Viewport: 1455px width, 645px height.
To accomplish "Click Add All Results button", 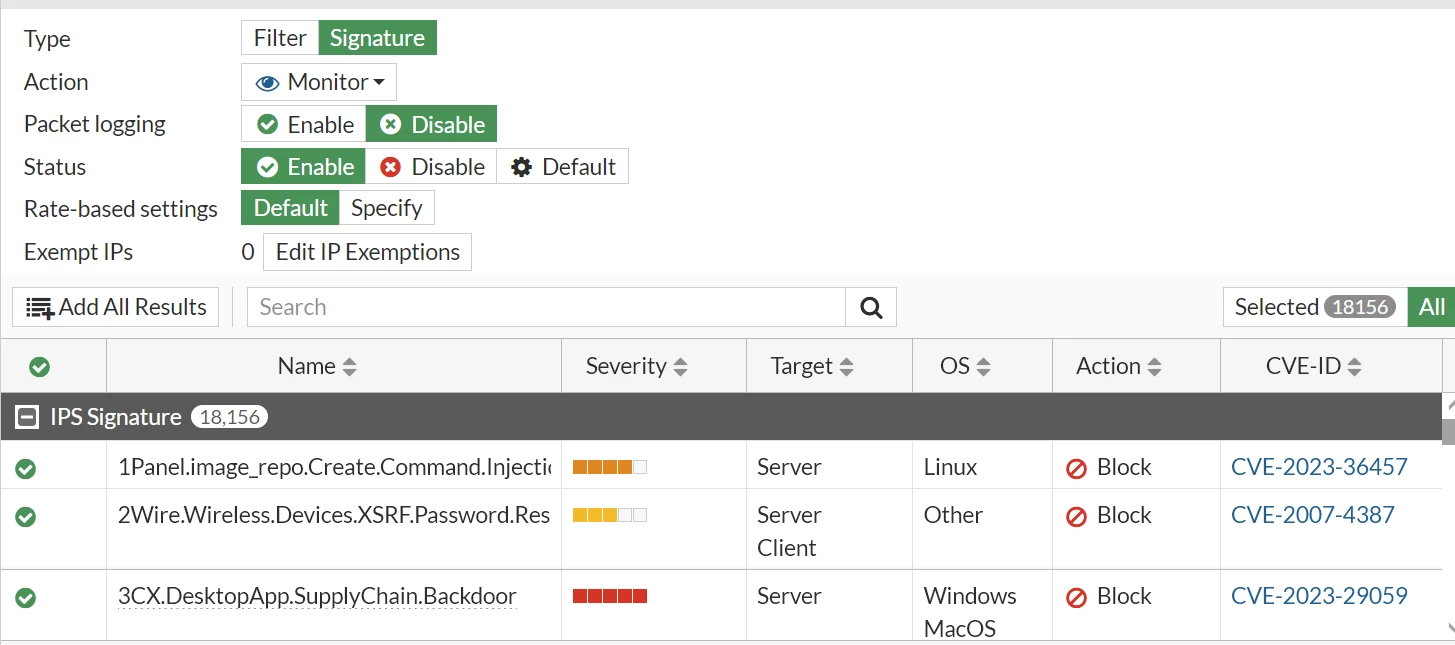I will (x=116, y=307).
